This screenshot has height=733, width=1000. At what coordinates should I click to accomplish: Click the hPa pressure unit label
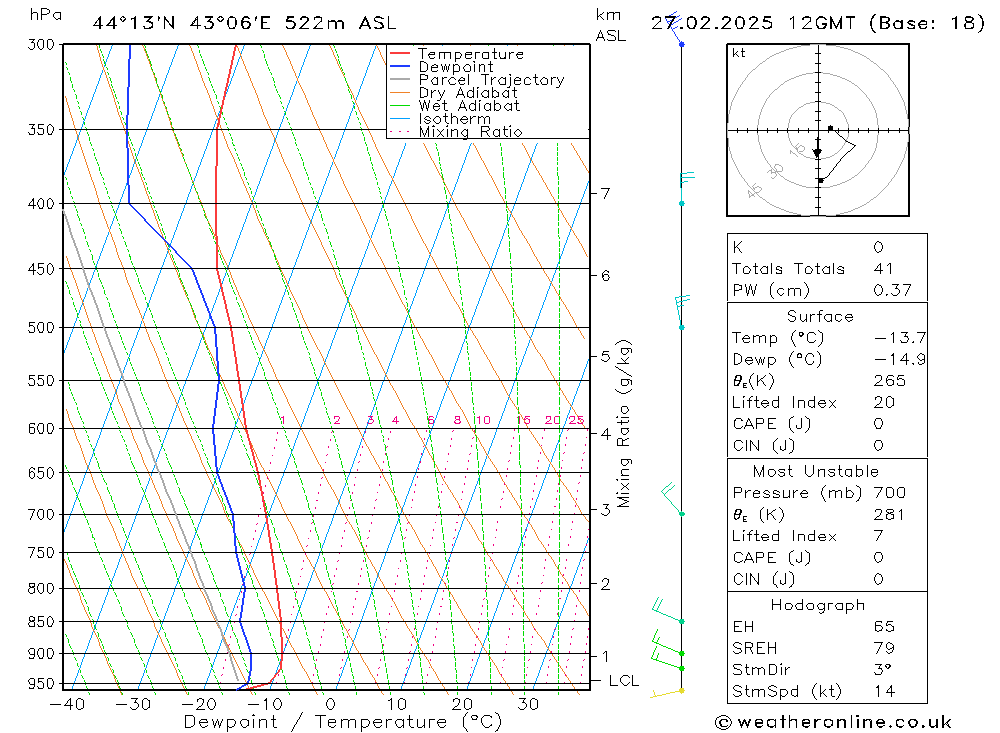(x=45, y=14)
